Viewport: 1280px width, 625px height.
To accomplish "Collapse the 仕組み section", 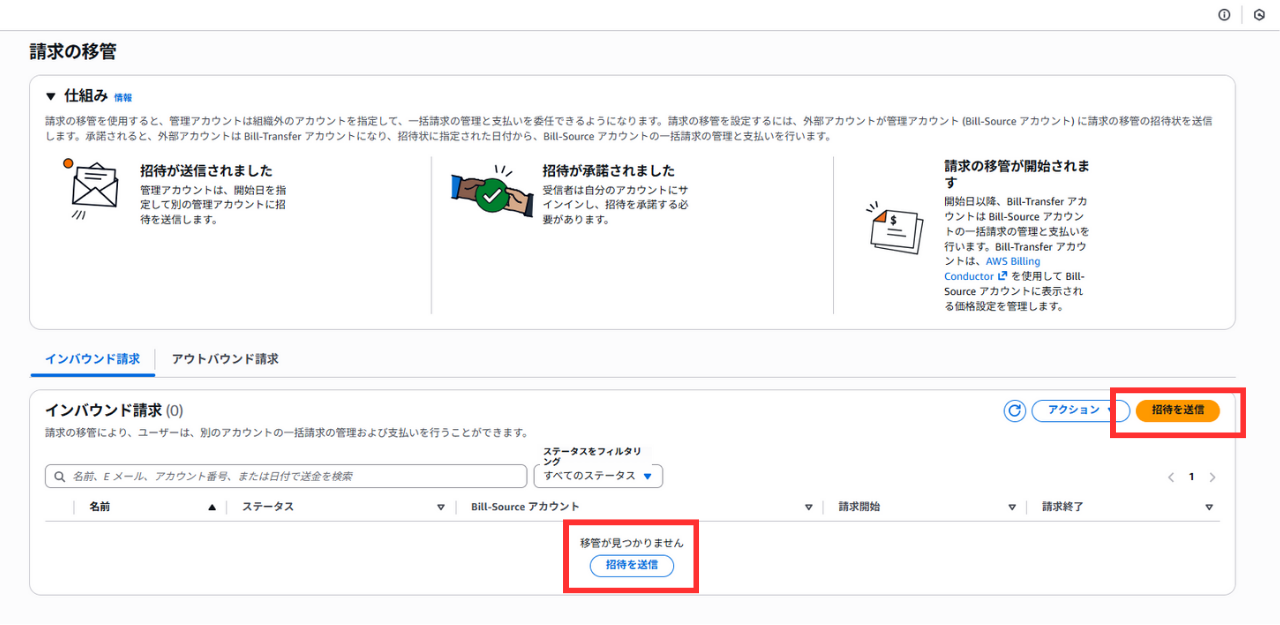I will 51,97.
